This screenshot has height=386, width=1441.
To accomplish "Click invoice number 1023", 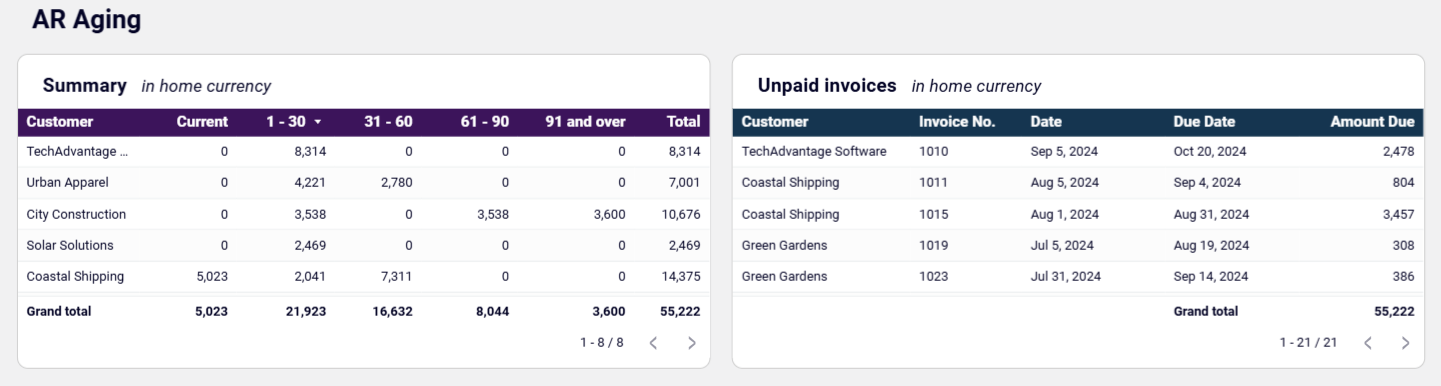I will pyautogui.click(x=934, y=276).
